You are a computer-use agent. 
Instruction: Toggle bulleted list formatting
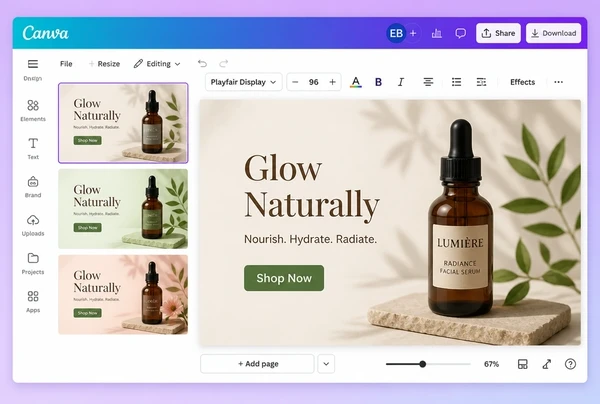[456, 82]
